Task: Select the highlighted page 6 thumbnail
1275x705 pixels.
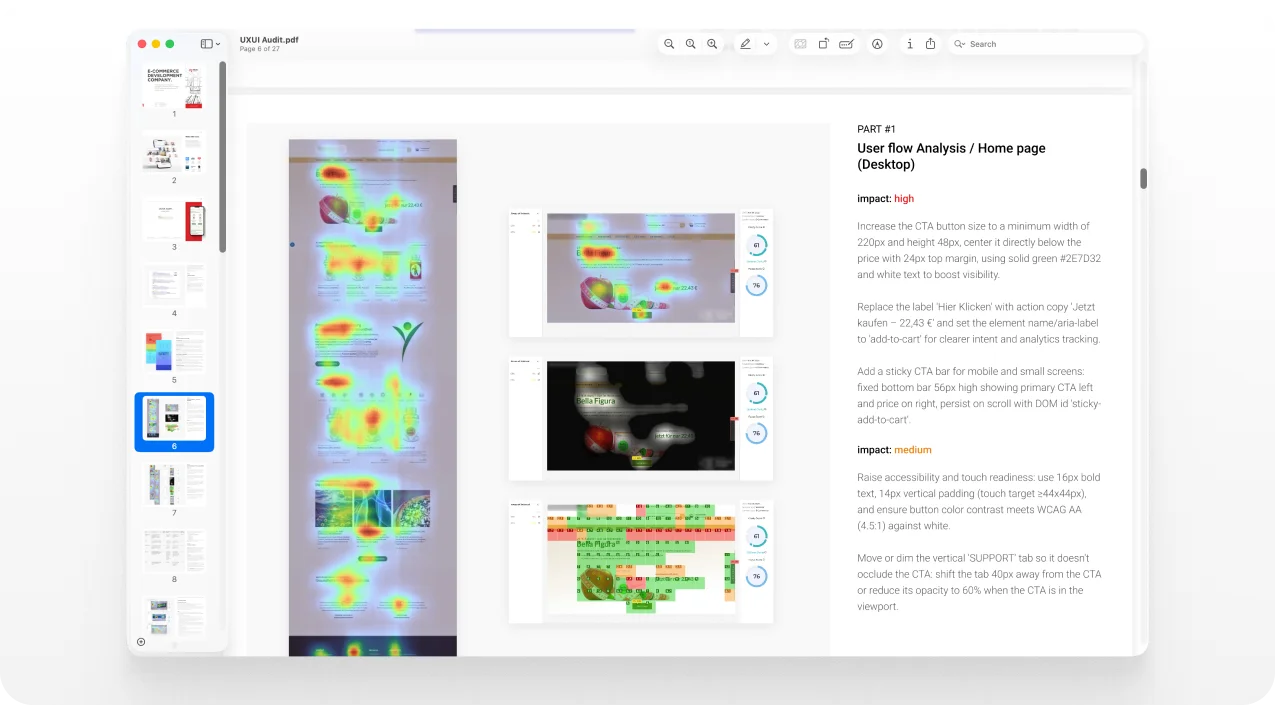Action: pos(174,419)
